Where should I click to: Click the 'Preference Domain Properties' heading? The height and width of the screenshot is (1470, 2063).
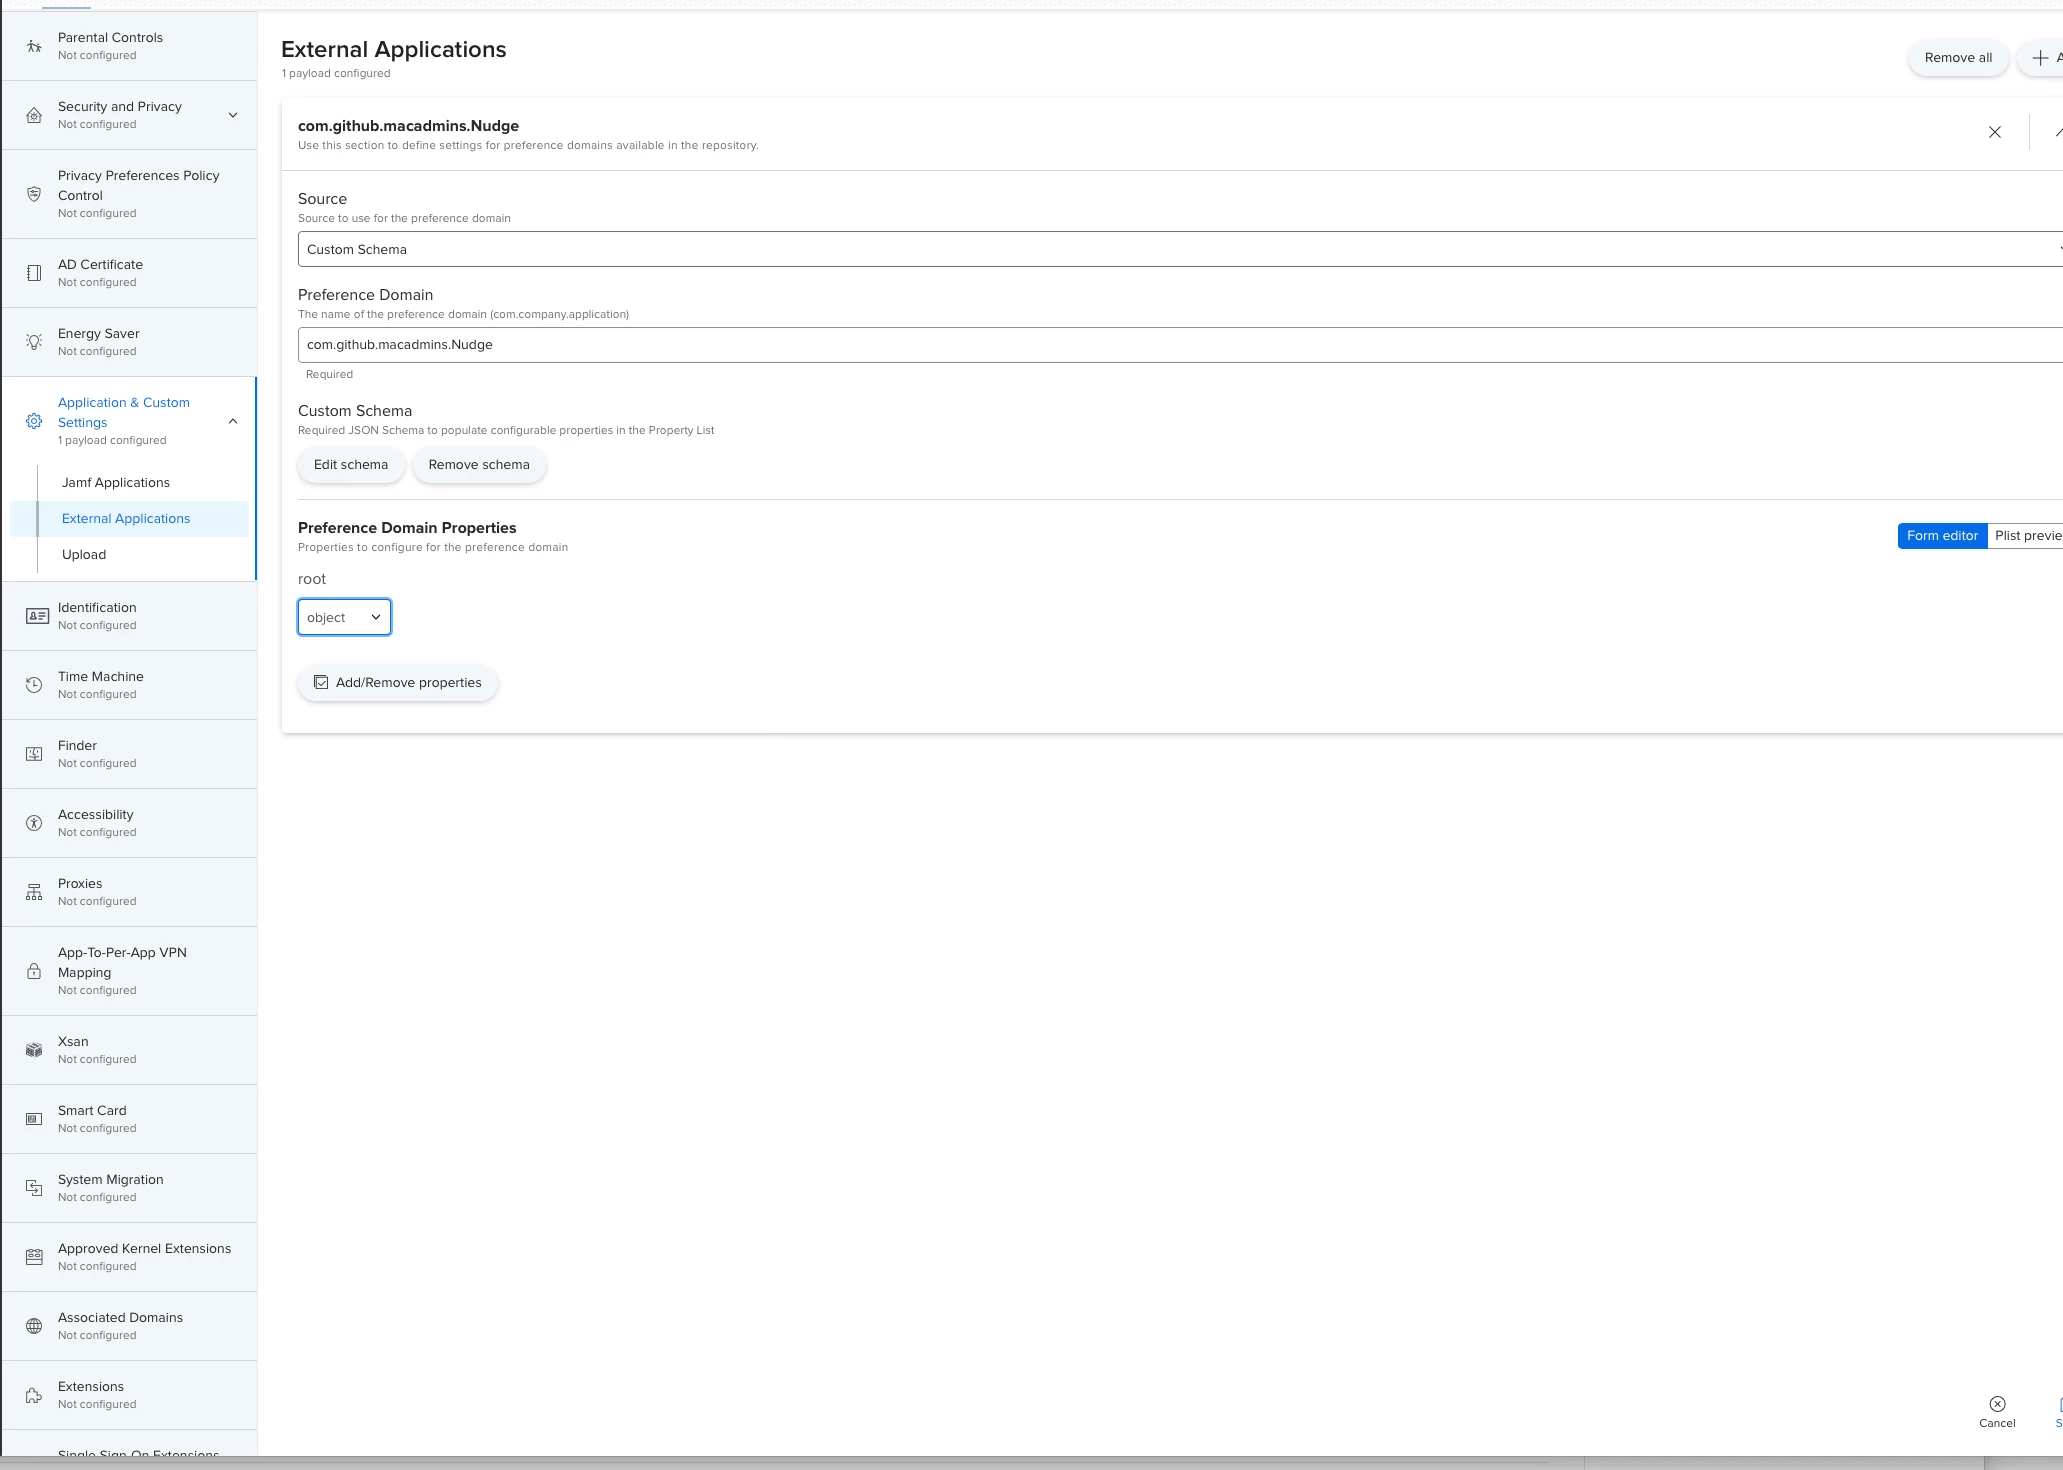click(x=407, y=528)
